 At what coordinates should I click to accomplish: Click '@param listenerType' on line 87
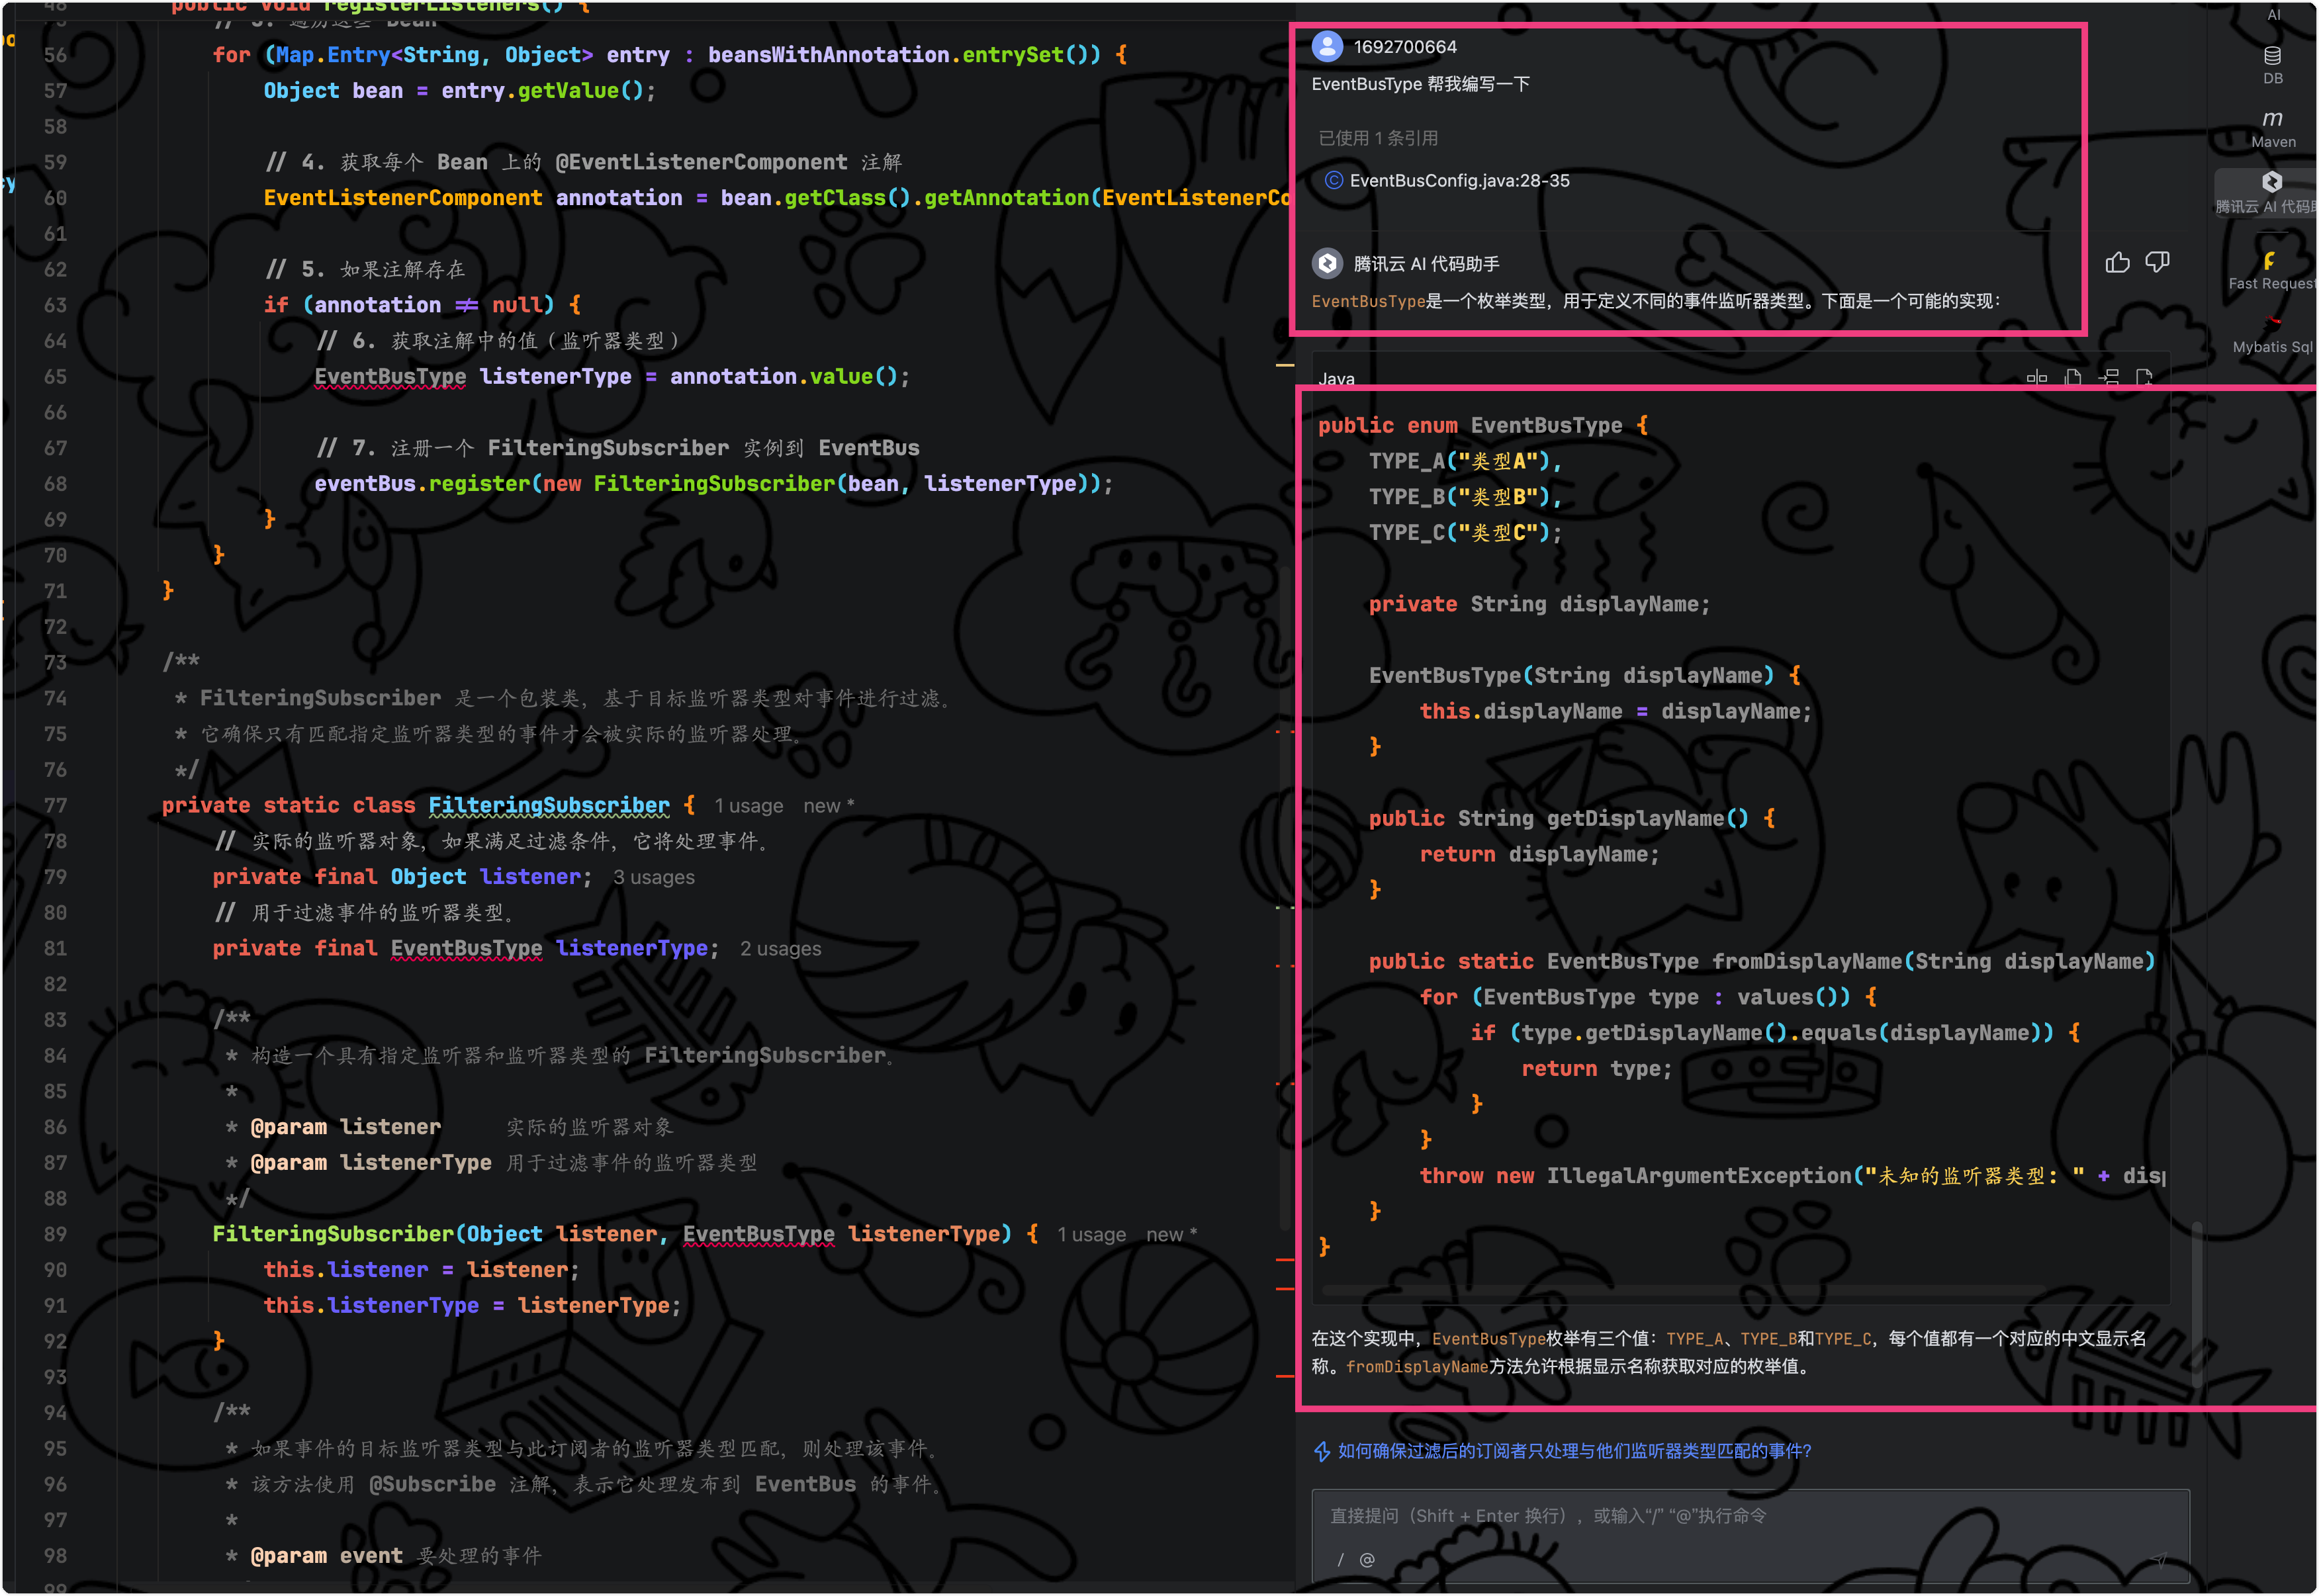click(370, 1163)
